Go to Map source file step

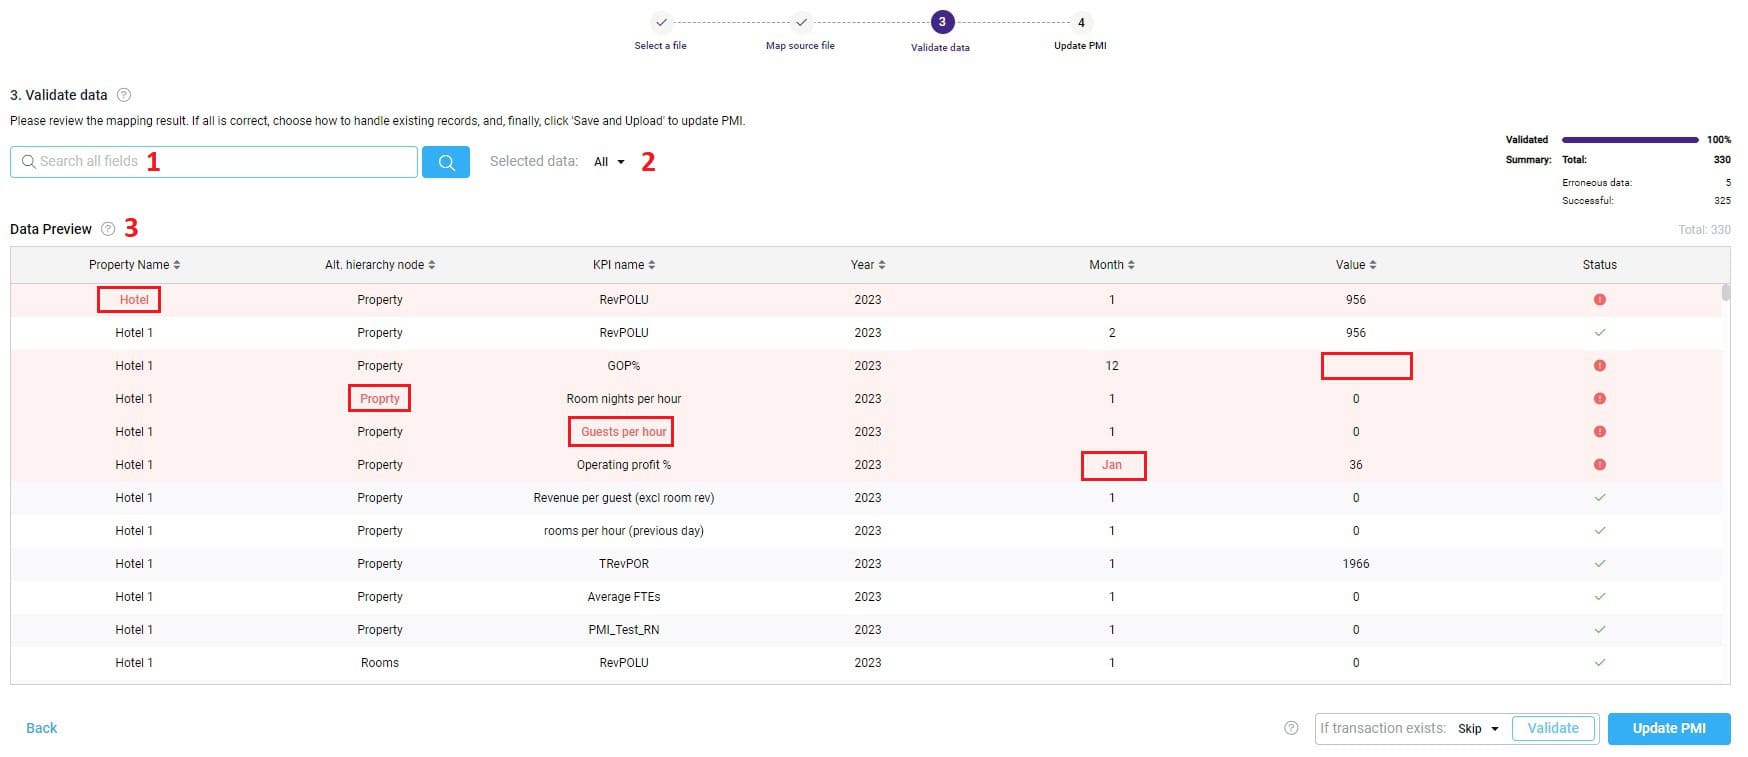tap(801, 23)
